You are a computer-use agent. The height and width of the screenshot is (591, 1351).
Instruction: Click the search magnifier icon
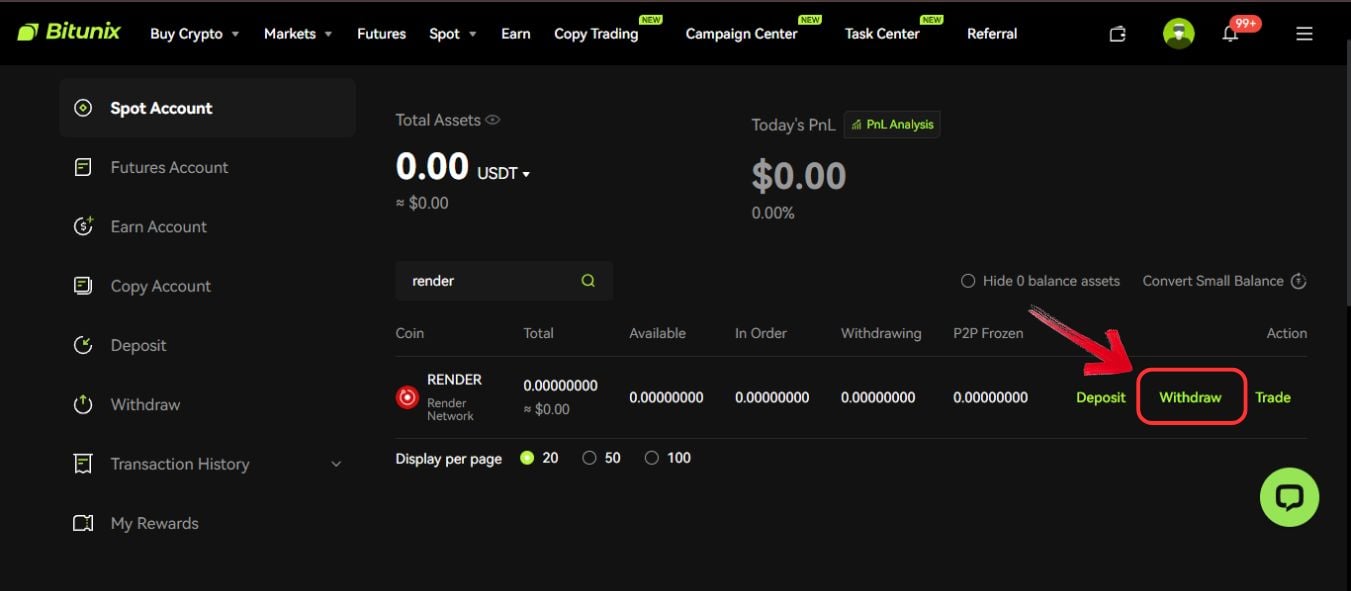coord(588,281)
